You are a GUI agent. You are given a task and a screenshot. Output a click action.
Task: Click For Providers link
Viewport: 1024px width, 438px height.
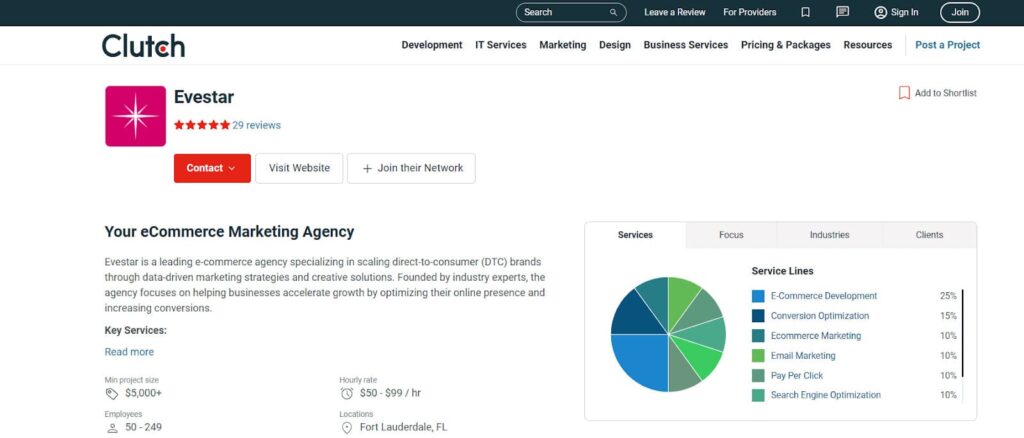coord(750,12)
